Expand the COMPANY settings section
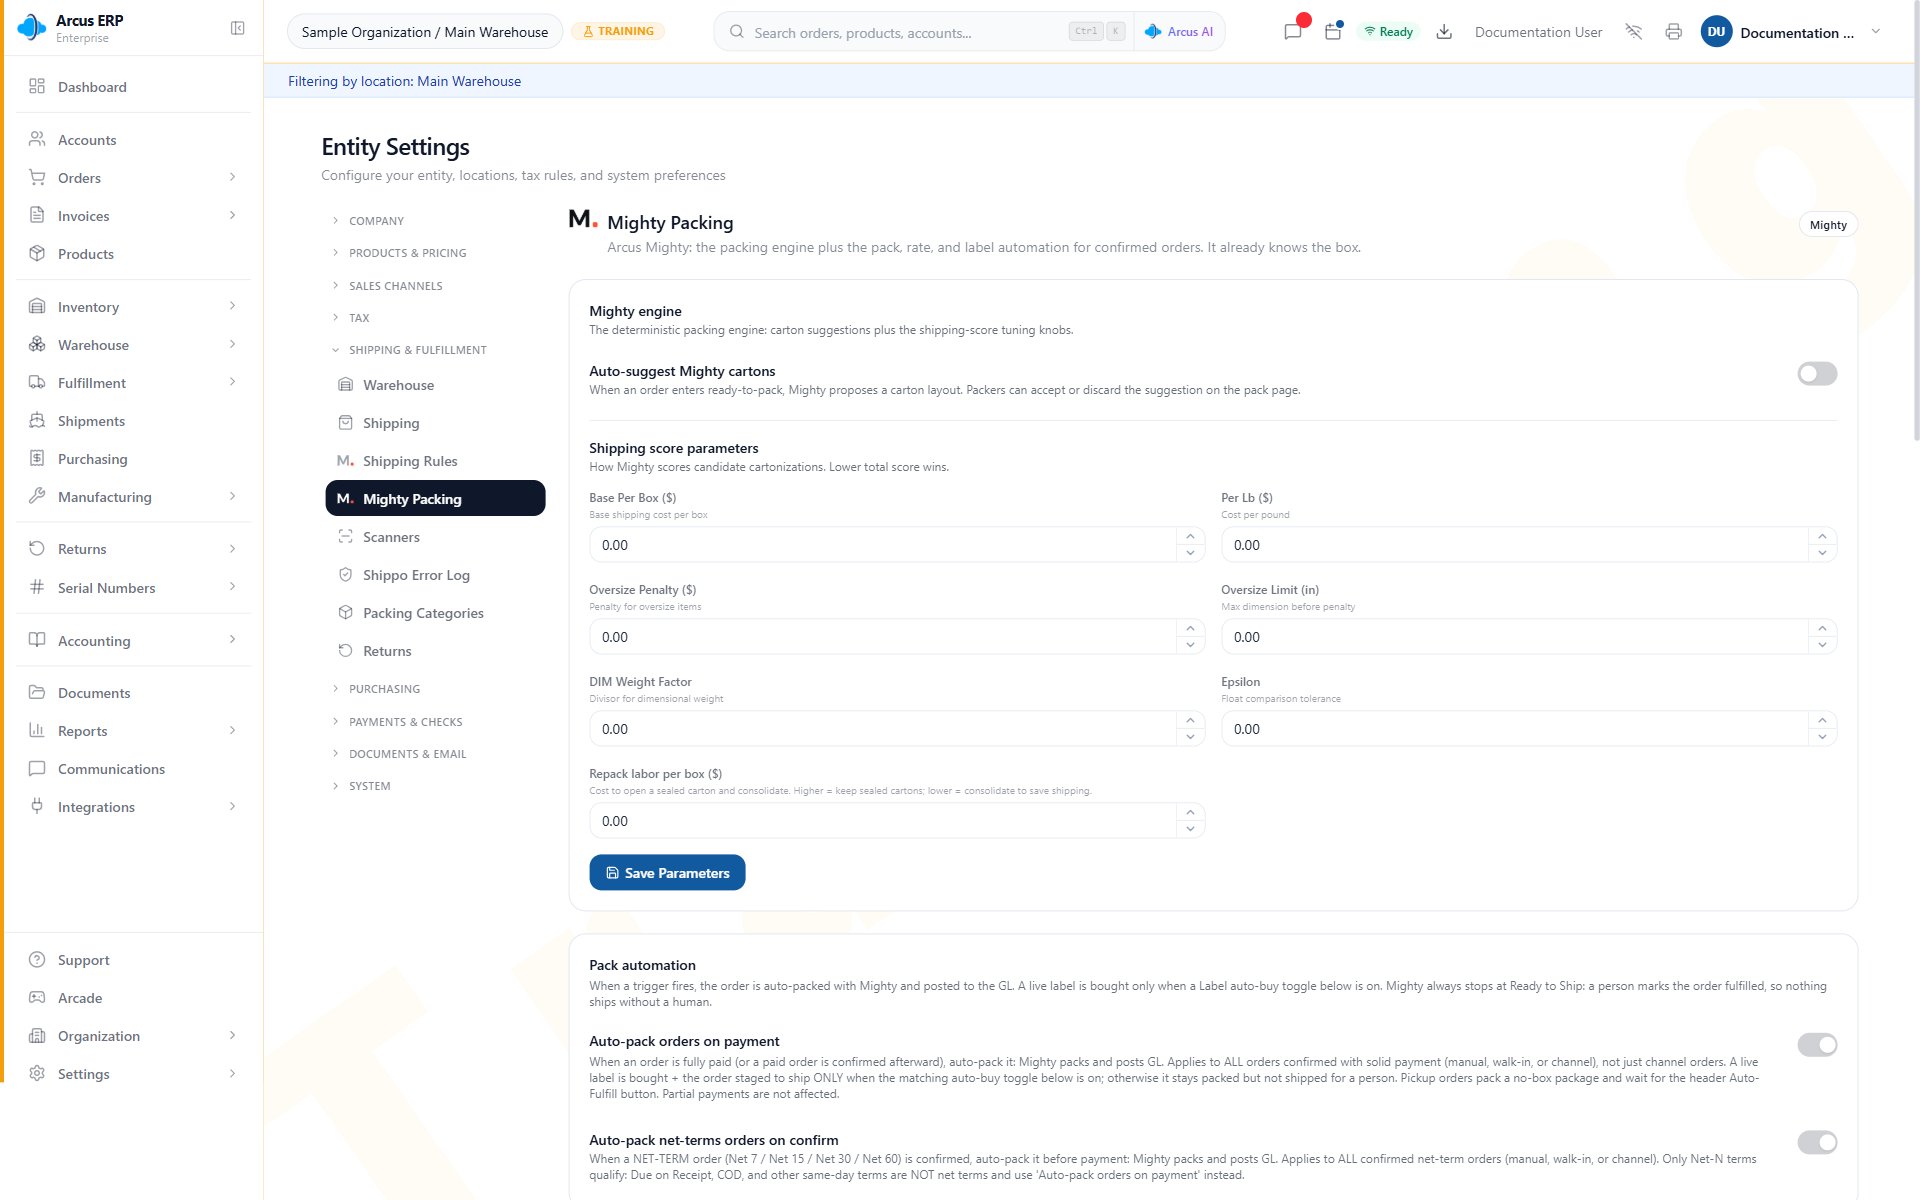 [x=435, y=221]
